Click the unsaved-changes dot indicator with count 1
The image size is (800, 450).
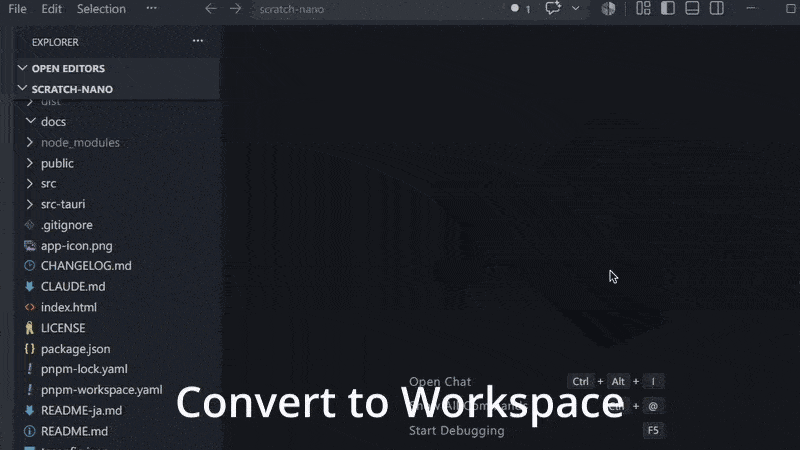(x=520, y=9)
